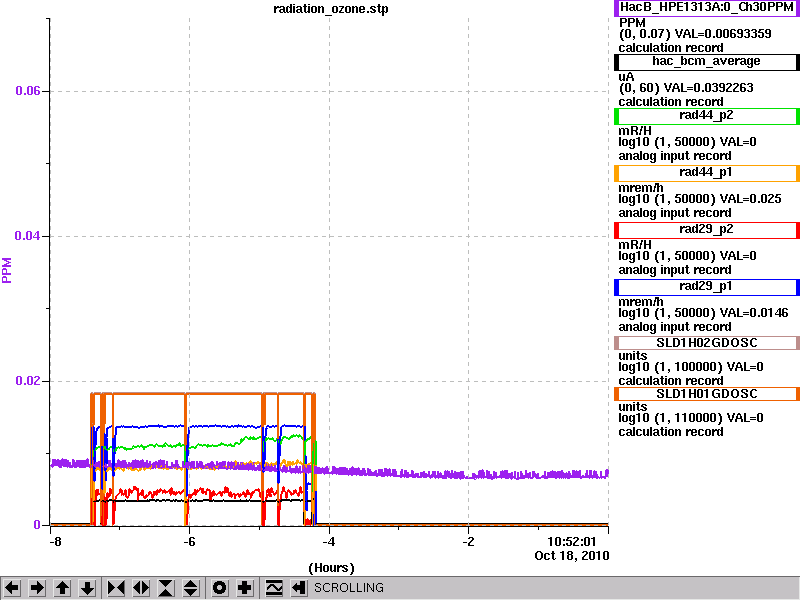Viewport: 800px width, 600px height.
Task: Zoom in vertically with hourglass icon
Action: pyautogui.click(x=166, y=588)
